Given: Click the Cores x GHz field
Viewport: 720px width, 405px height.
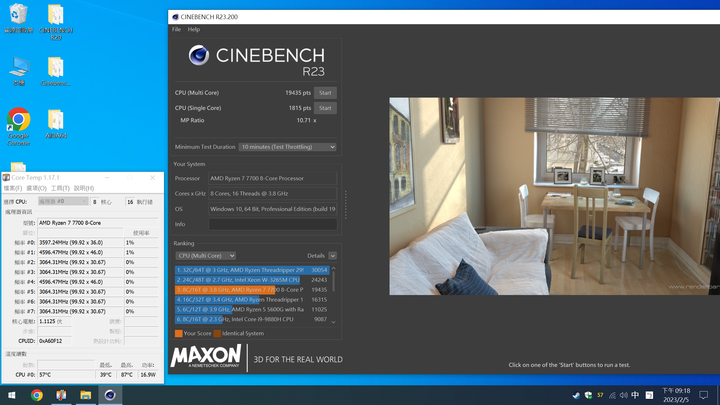Looking at the screenshot, I should click(x=273, y=193).
